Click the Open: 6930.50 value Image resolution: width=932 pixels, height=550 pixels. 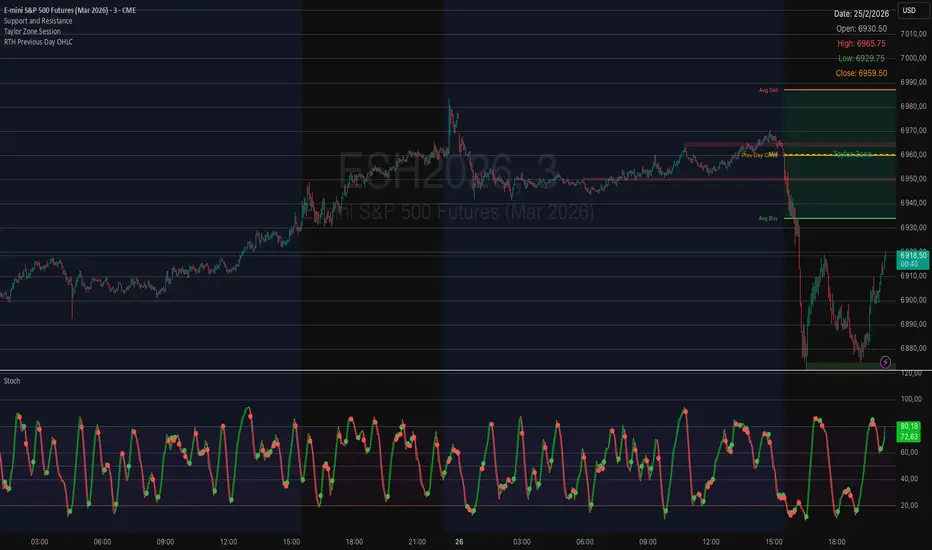pyautogui.click(x=861, y=29)
